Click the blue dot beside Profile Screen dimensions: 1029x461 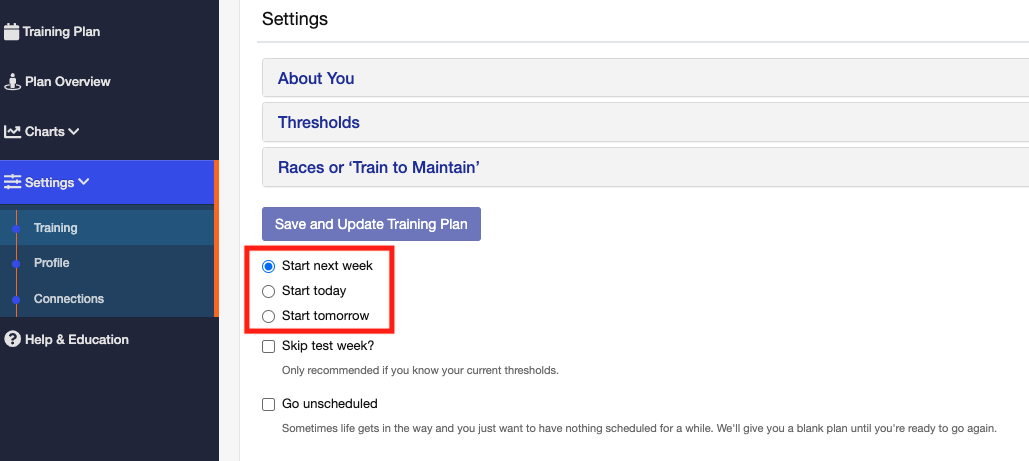click(x=17, y=263)
